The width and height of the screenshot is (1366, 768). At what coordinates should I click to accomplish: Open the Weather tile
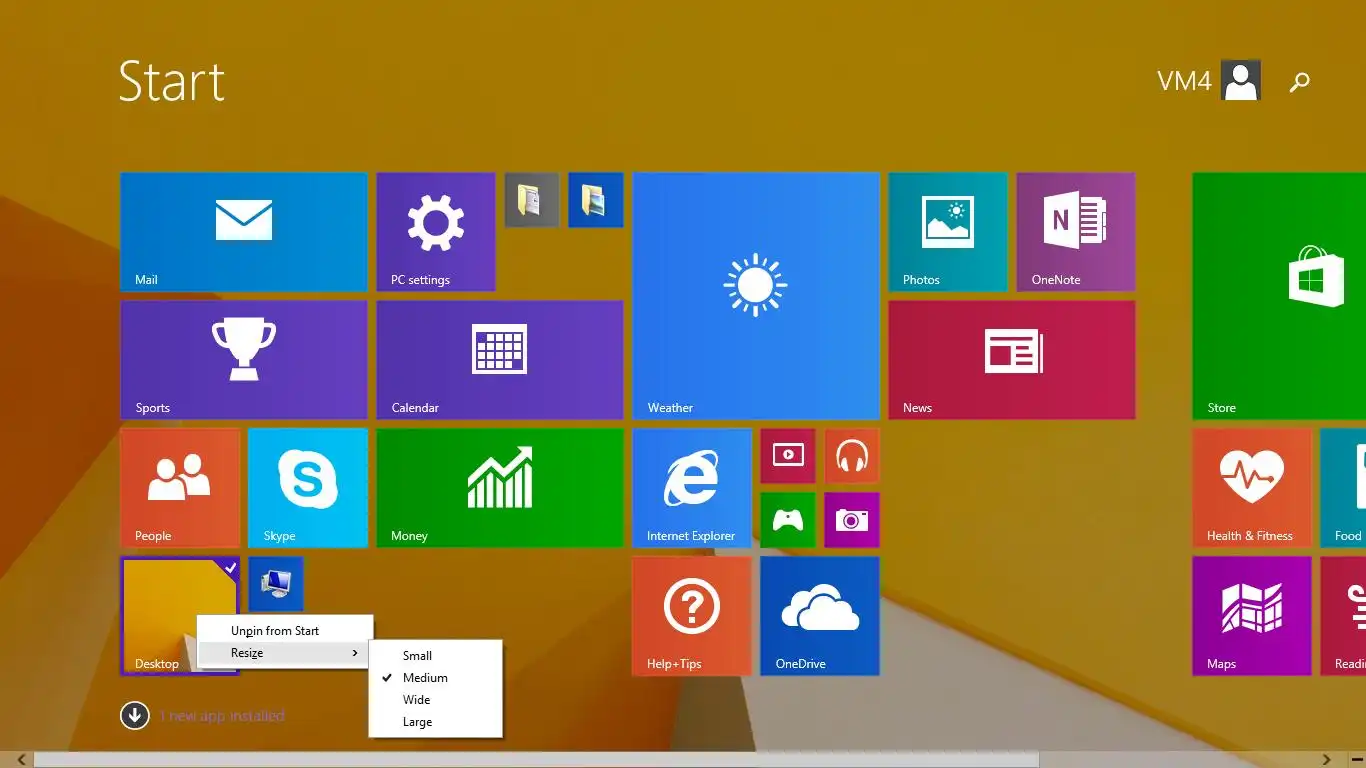point(756,296)
